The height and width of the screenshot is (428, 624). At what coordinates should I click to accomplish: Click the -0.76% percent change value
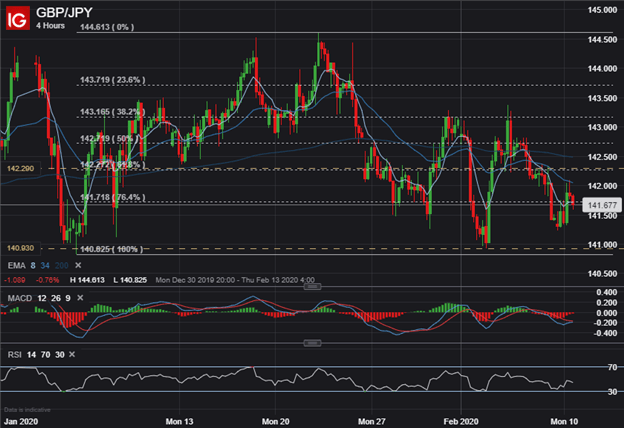point(47,280)
